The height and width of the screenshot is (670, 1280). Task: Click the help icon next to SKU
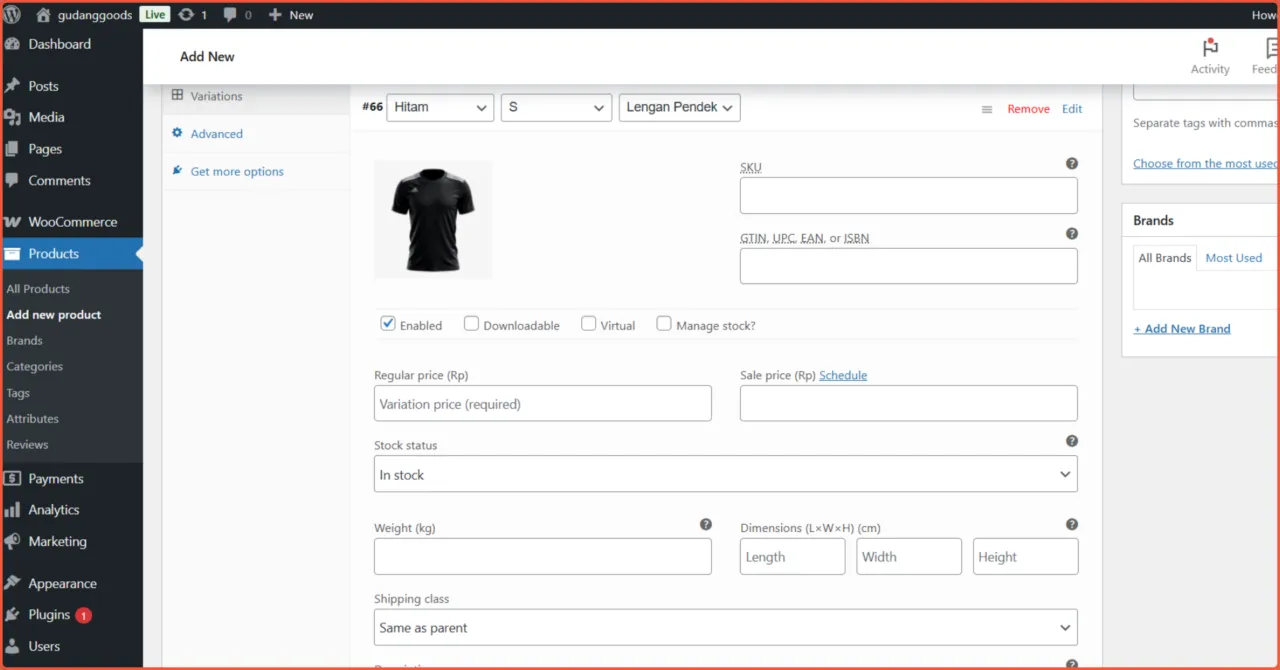(x=1071, y=162)
